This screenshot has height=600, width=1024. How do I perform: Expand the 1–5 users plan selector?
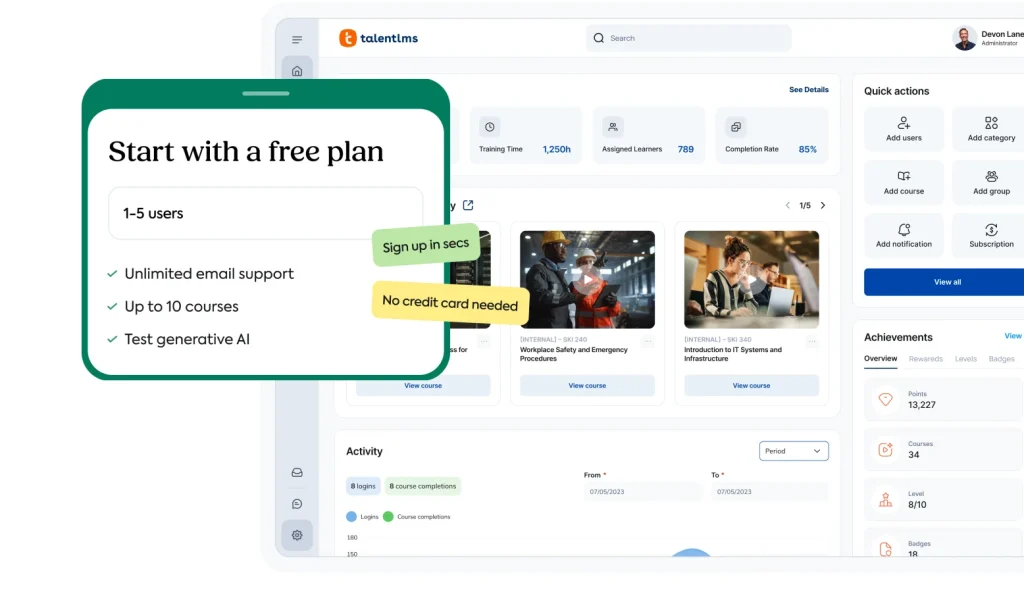point(265,213)
